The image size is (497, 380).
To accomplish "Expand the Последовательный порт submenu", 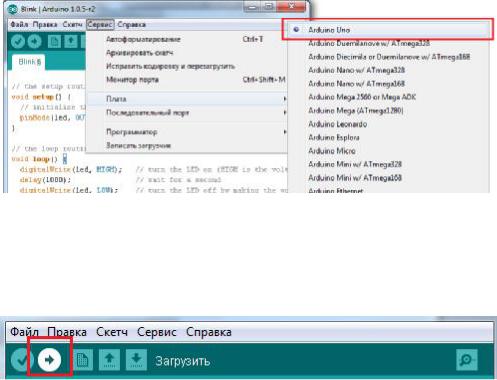I will (187, 113).
